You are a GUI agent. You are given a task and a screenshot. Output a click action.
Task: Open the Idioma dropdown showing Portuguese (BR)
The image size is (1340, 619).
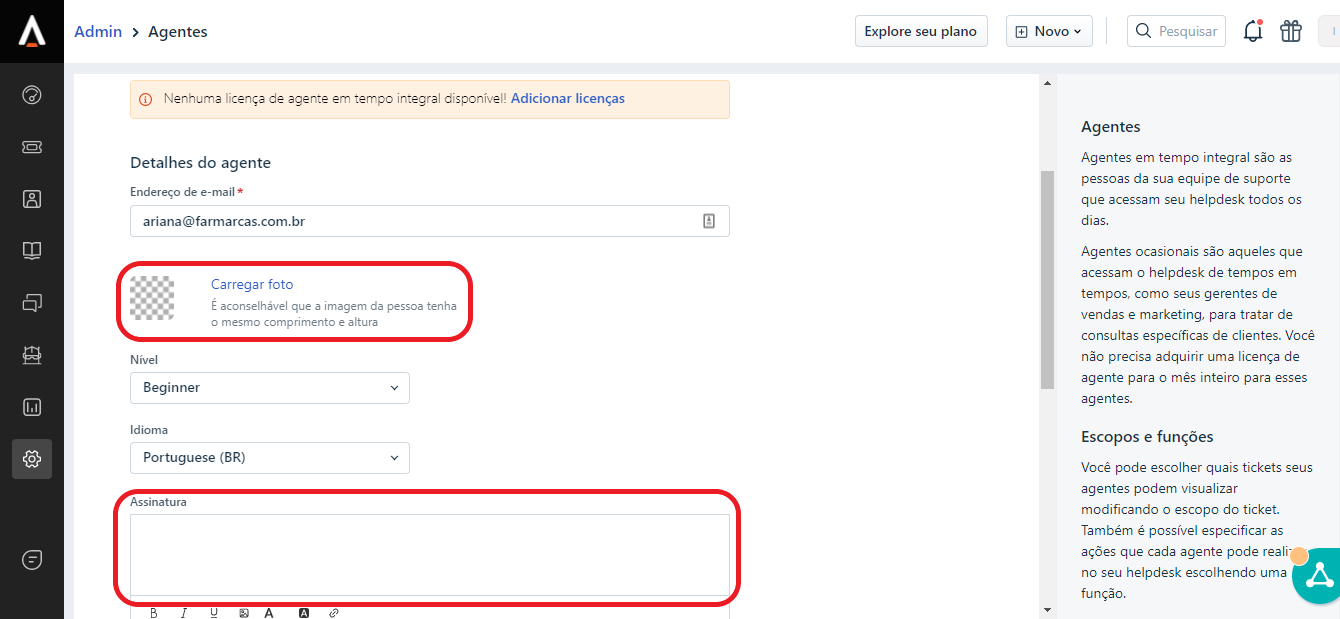coord(270,458)
